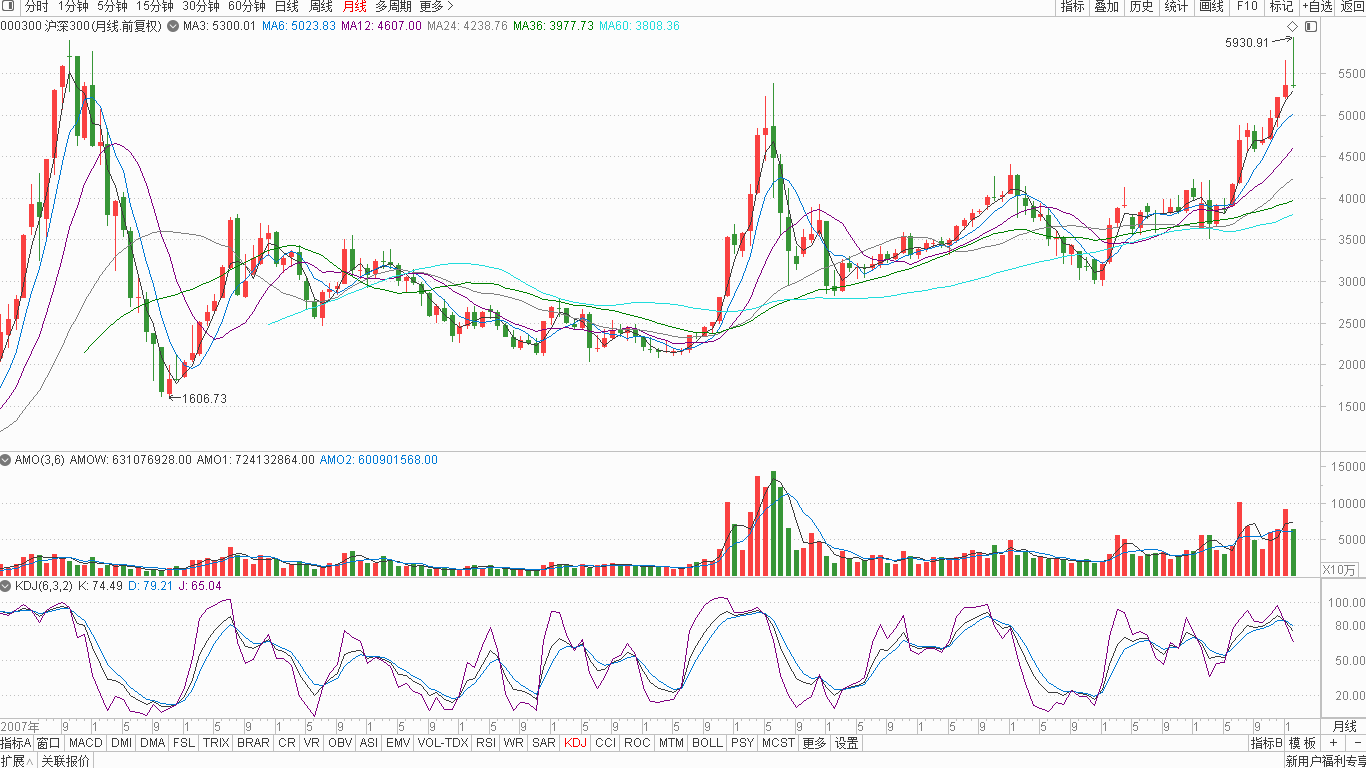Switch sub-indicator to WR
Image resolution: width=1366 pixels, height=768 pixels.
[514, 743]
